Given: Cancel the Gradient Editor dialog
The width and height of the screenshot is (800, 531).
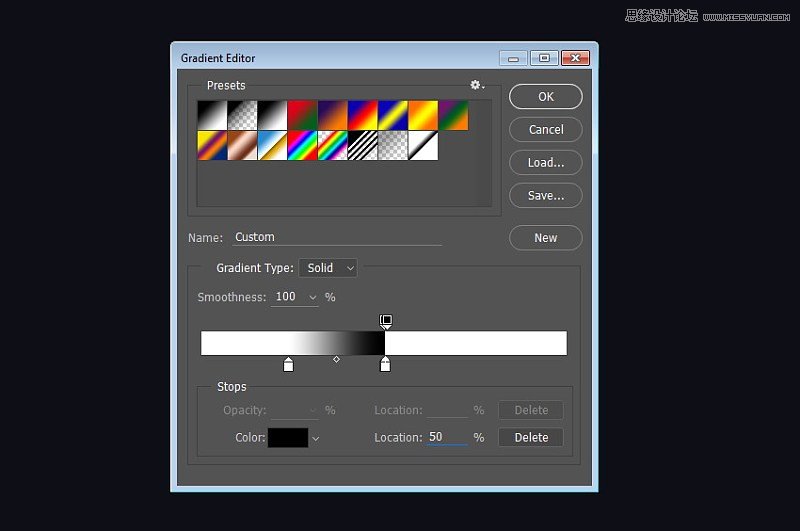Looking at the screenshot, I should (545, 130).
